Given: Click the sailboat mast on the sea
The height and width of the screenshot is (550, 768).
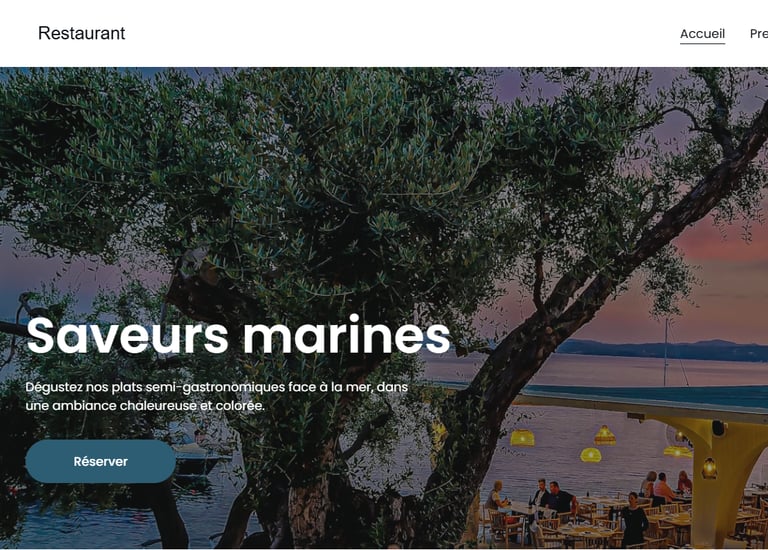Looking at the screenshot, I should [x=665, y=353].
